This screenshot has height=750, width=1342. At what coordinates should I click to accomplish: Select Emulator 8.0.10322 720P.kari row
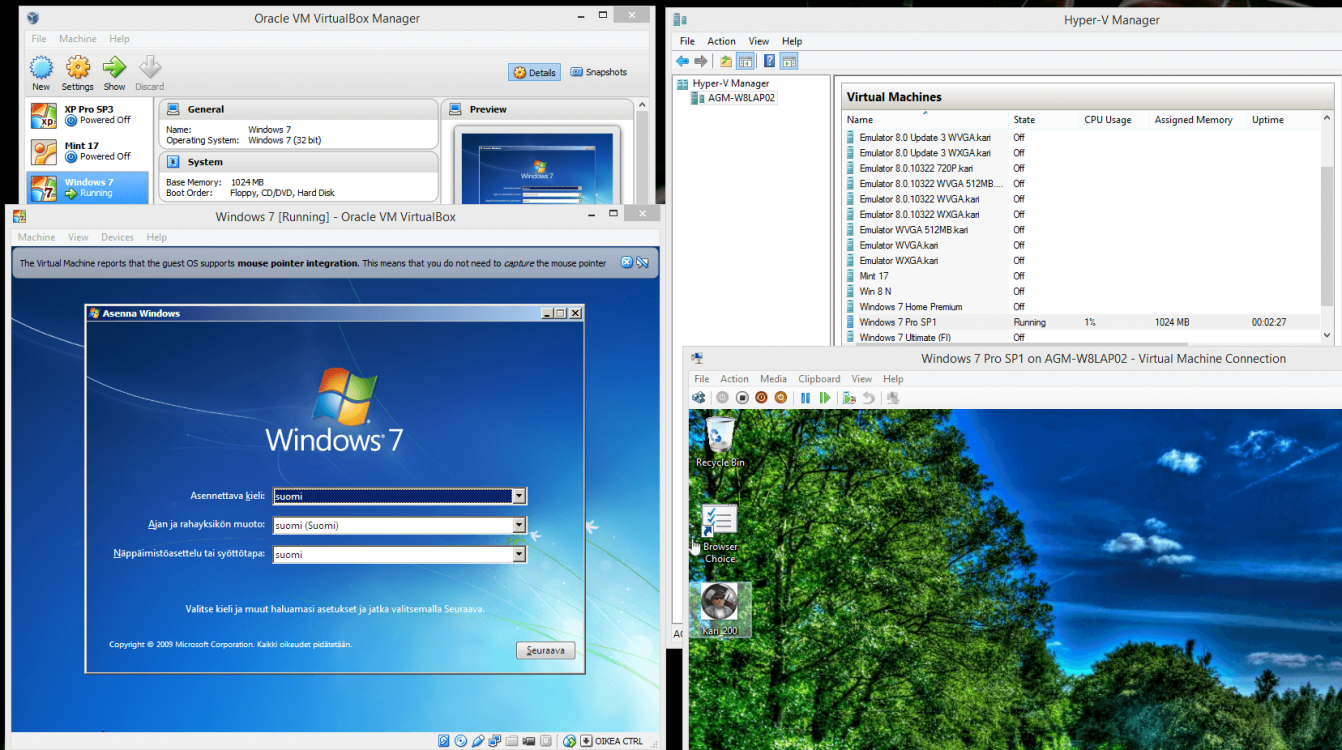1082,168
